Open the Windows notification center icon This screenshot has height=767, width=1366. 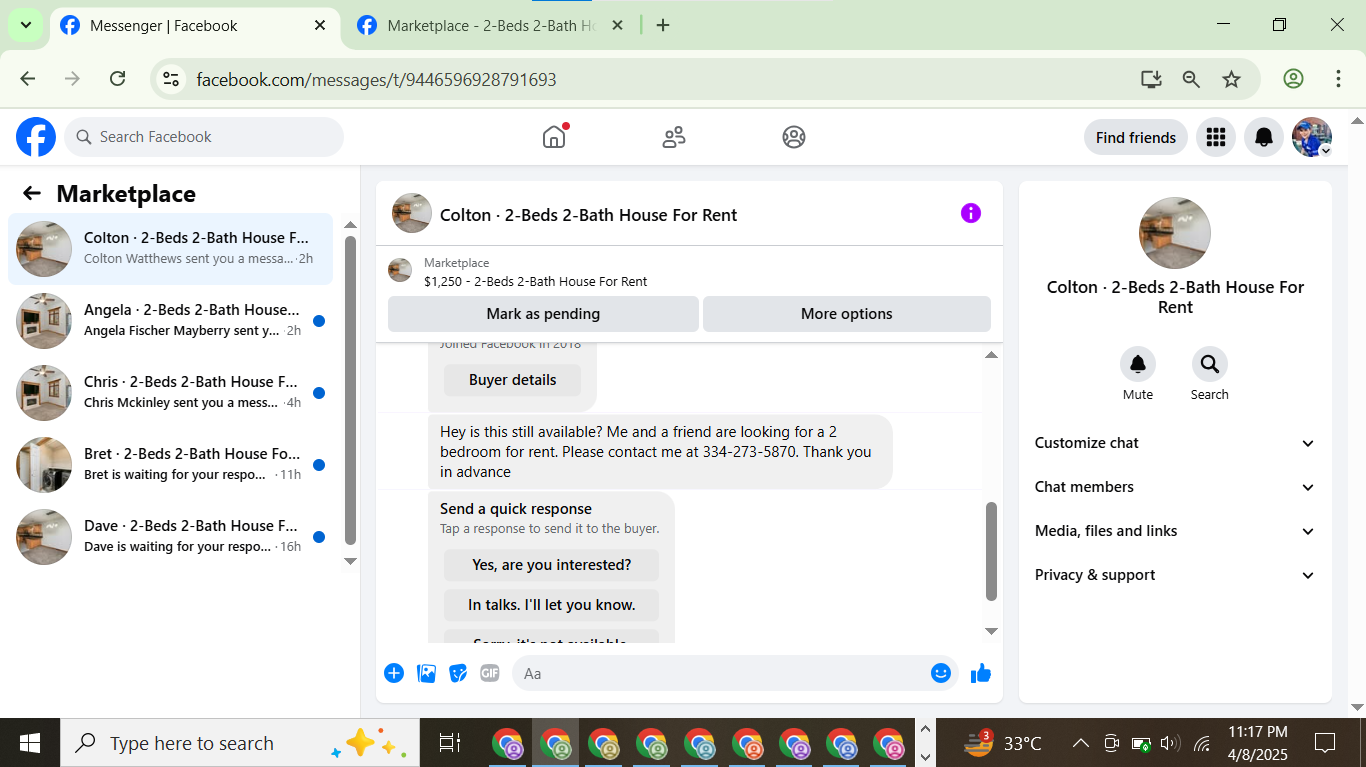1325,743
